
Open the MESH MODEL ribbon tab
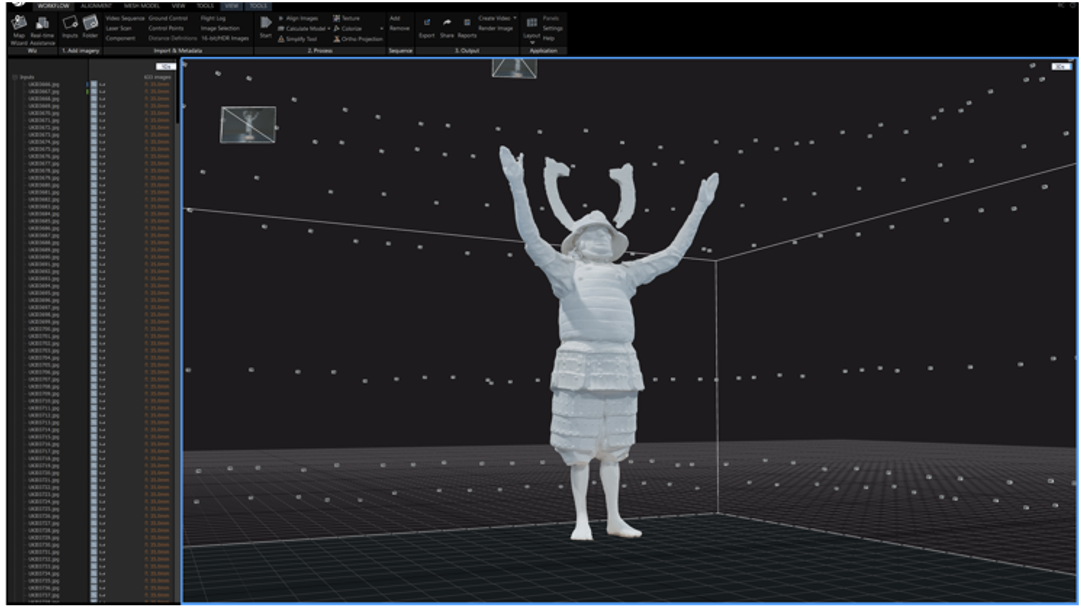[x=140, y=6]
